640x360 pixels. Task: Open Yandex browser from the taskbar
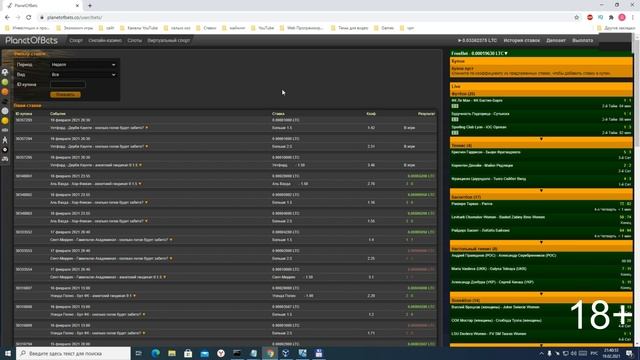(x=221, y=353)
